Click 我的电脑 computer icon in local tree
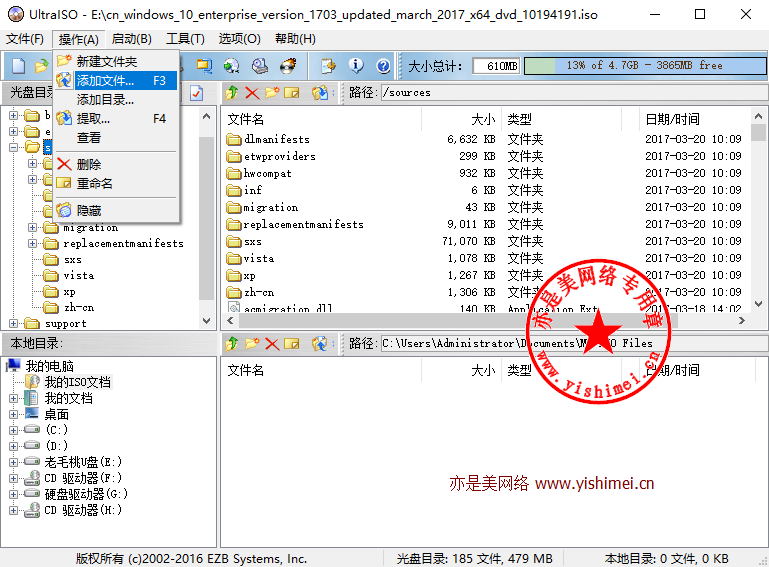The height and width of the screenshot is (567, 769). pos(13,366)
